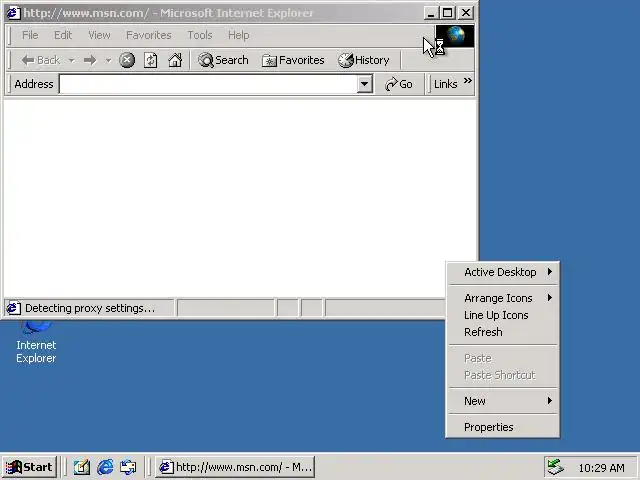This screenshot has width=640, height=480.
Task: Open Active Desktop submenu in context menu
Action: pyautogui.click(x=502, y=272)
